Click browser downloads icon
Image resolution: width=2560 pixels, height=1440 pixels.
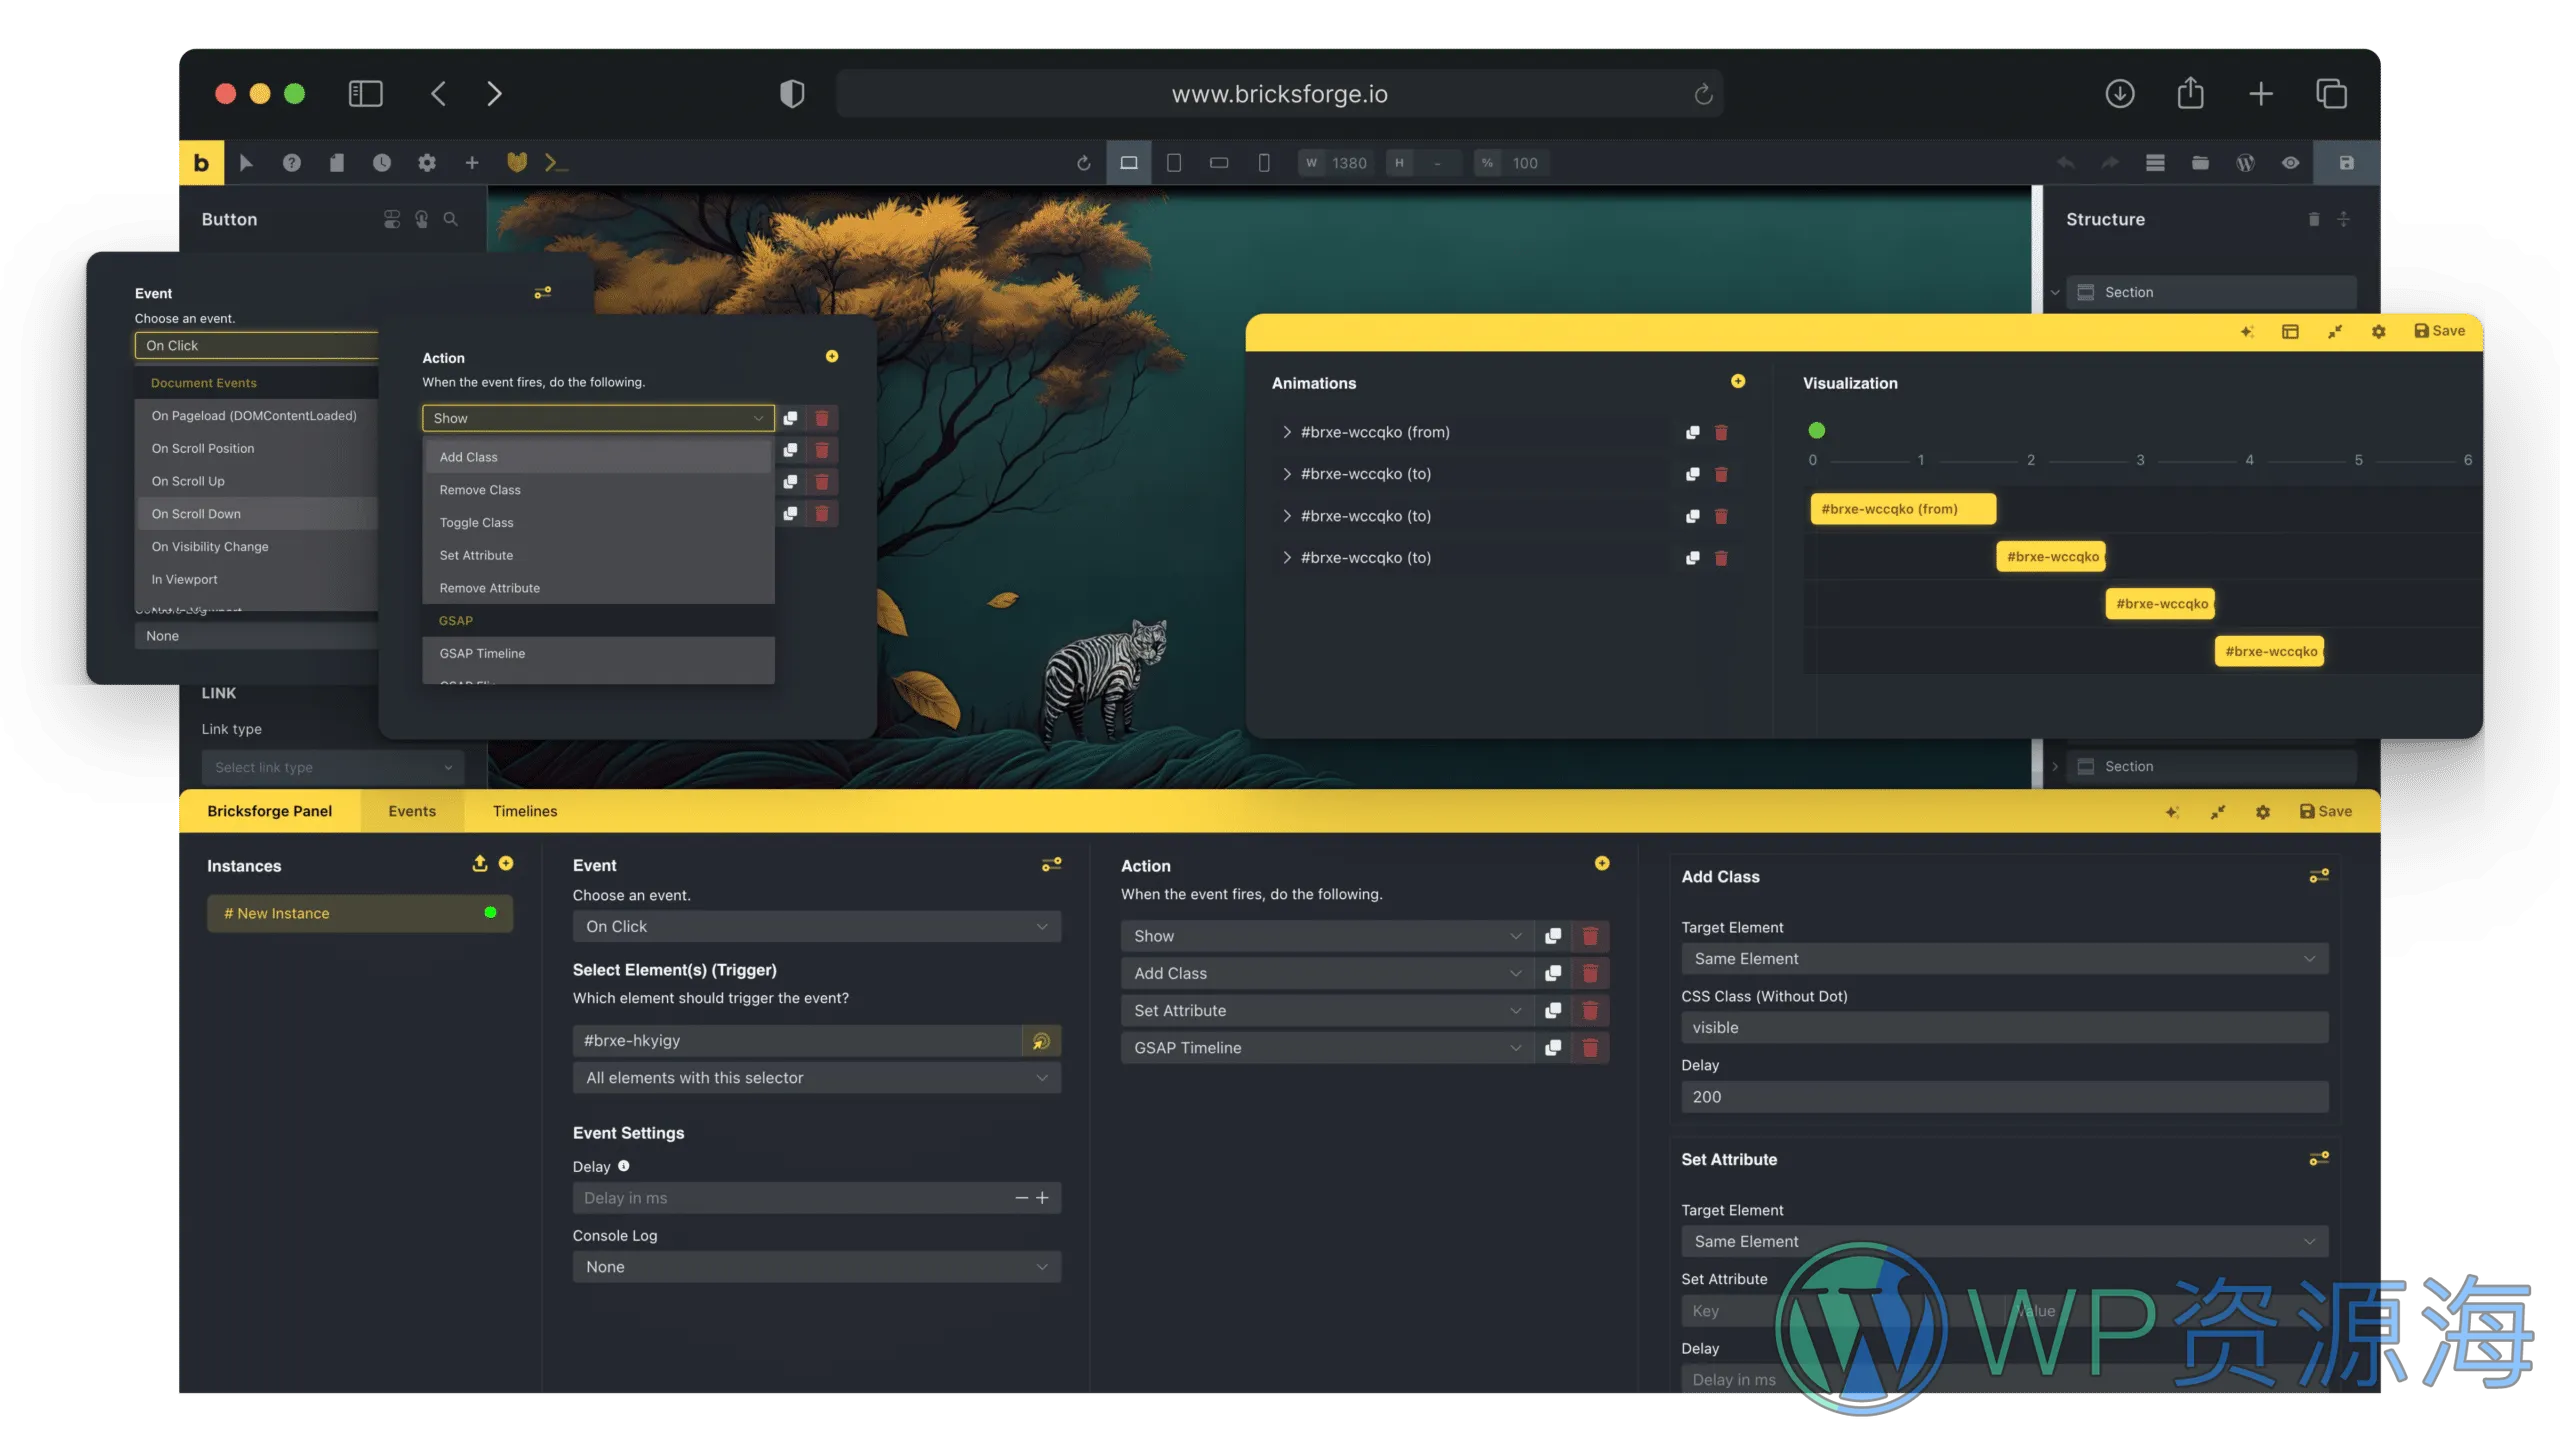point(2120,93)
